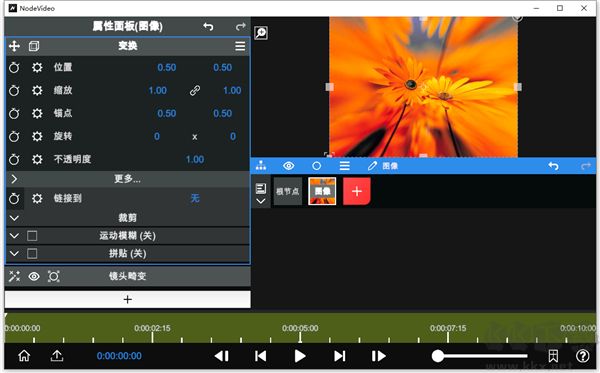The height and width of the screenshot is (373, 600).
Task: Redo in the blue layer bar
Action: coord(585,166)
